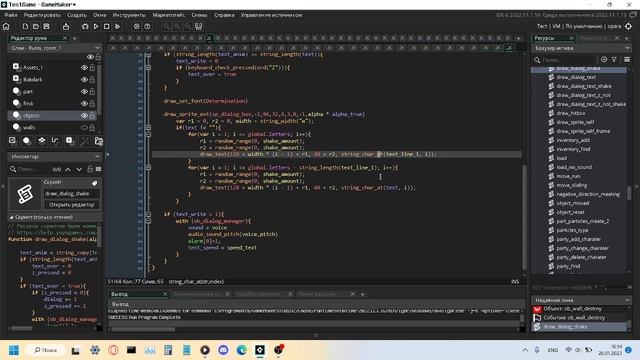The width and height of the screenshot is (640, 360).
Task: Lock the Assets_1 layer
Action: click(x=93, y=67)
